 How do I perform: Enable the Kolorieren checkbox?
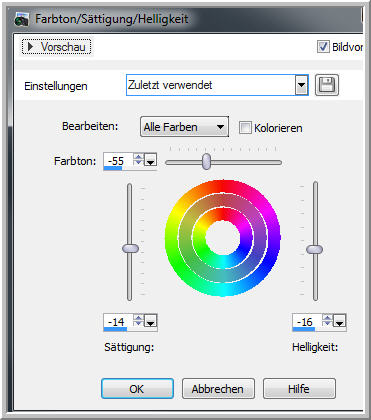[x=245, y=128]
